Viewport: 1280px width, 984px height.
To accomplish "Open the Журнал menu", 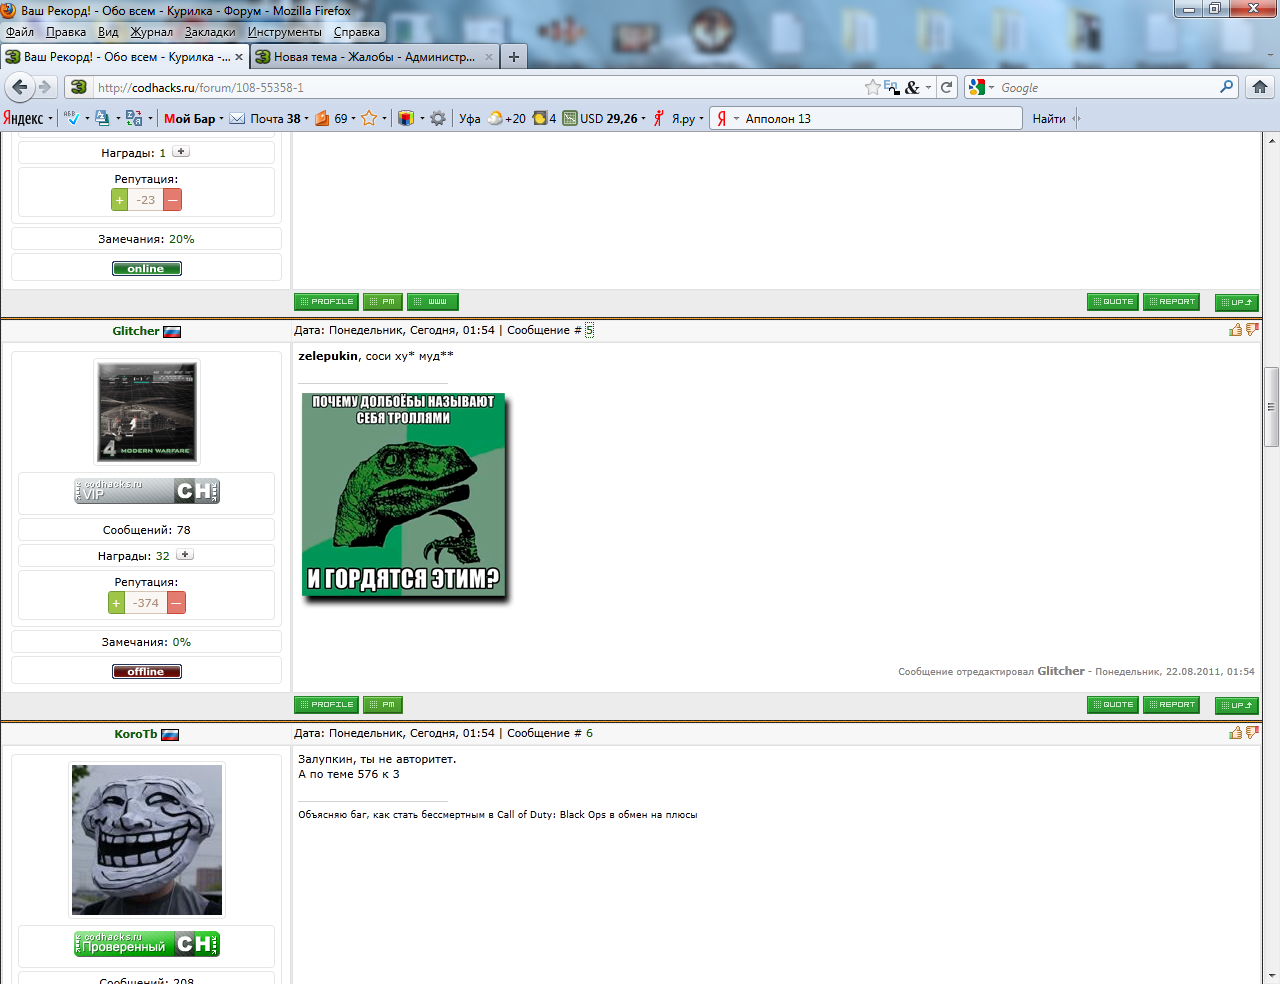I will pos(152,32).
